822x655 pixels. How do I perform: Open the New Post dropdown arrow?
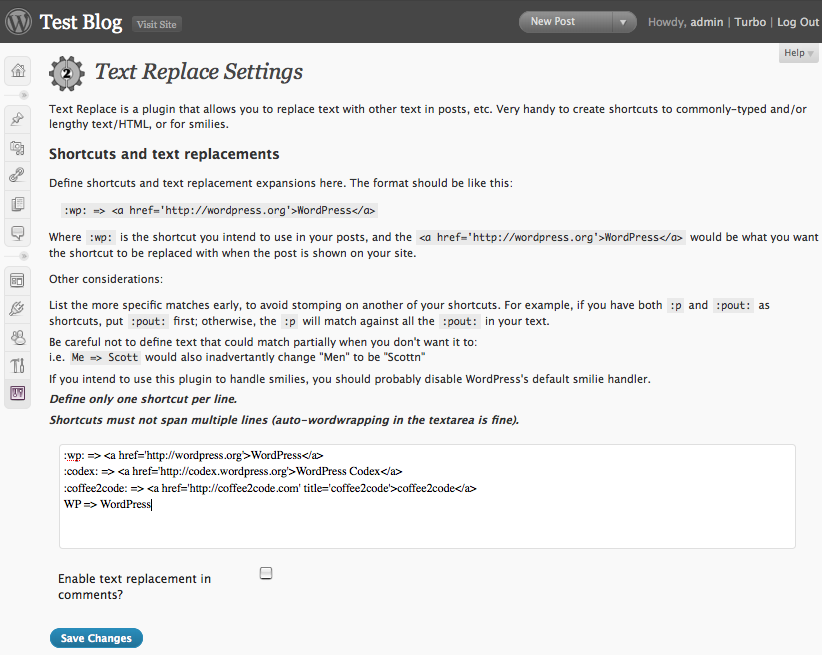click(x=623, y=22)
